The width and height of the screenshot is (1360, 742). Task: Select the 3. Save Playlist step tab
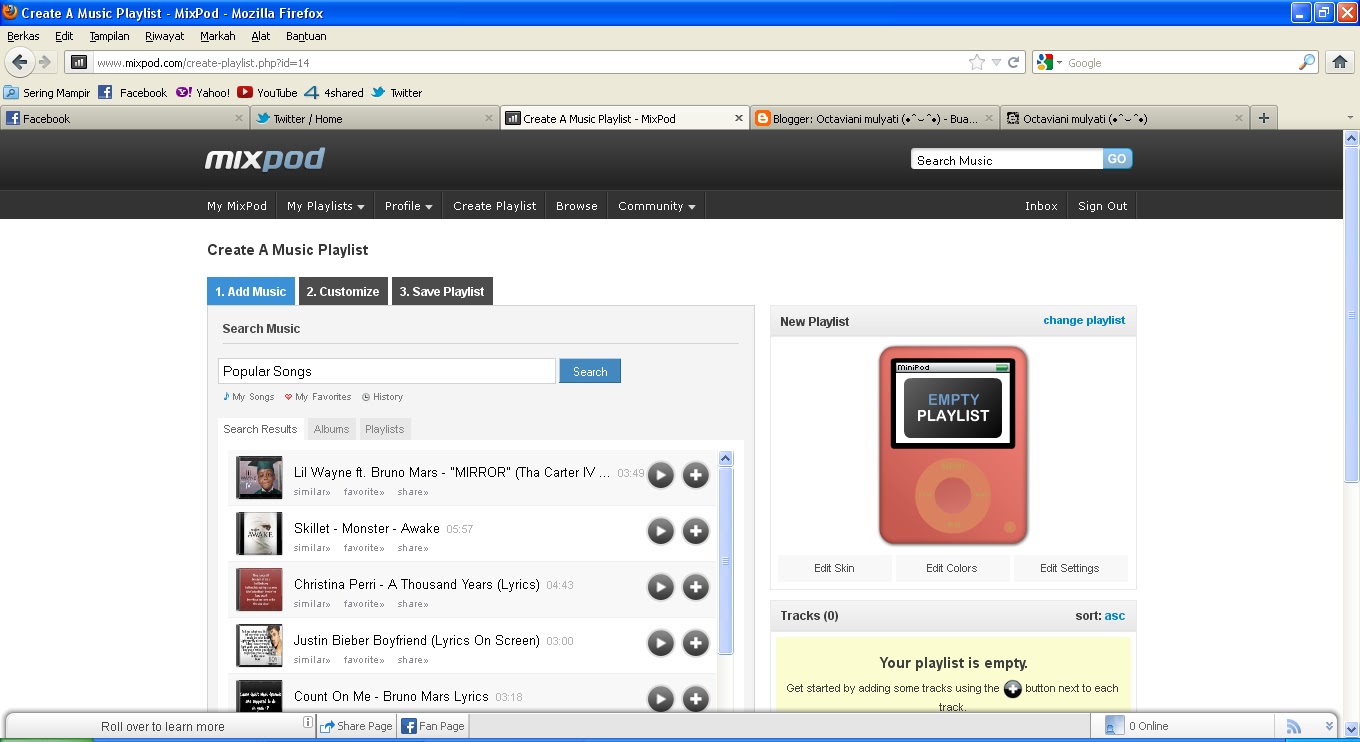[x=442, y=291]
